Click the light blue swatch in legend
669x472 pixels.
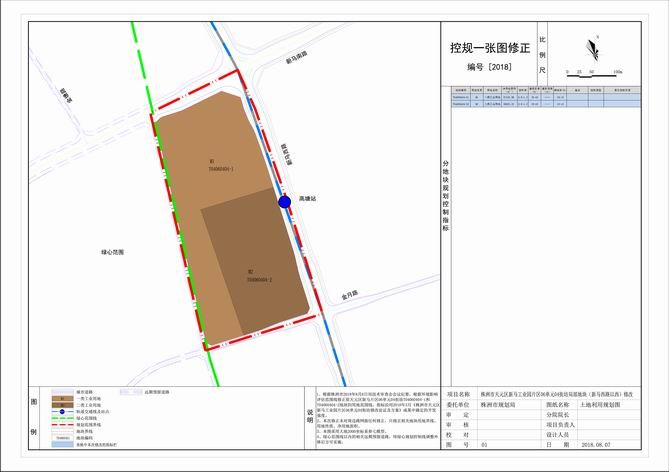point(61,445)
